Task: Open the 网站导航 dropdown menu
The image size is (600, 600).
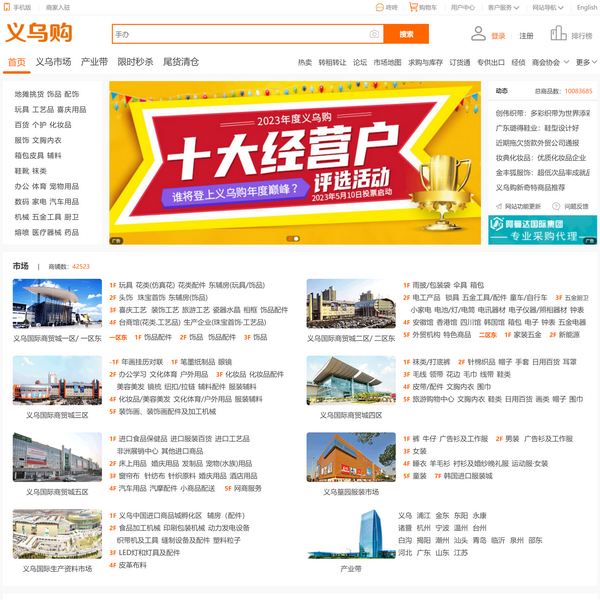Action: 548,7
